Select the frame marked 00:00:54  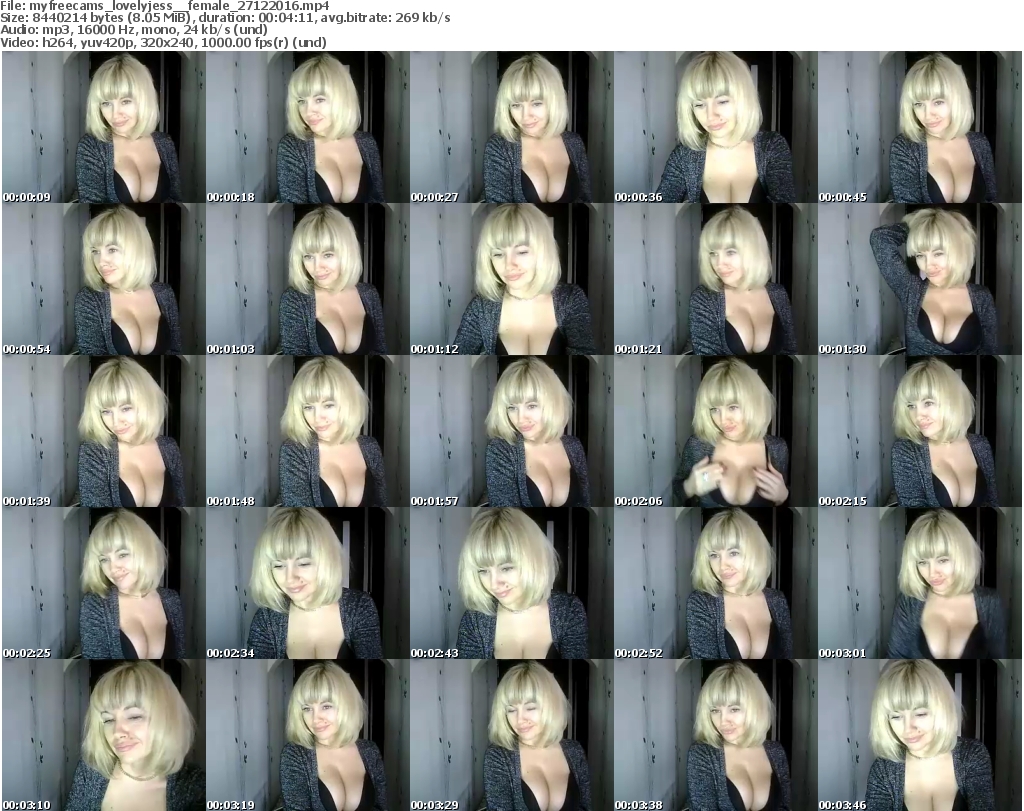104,279
